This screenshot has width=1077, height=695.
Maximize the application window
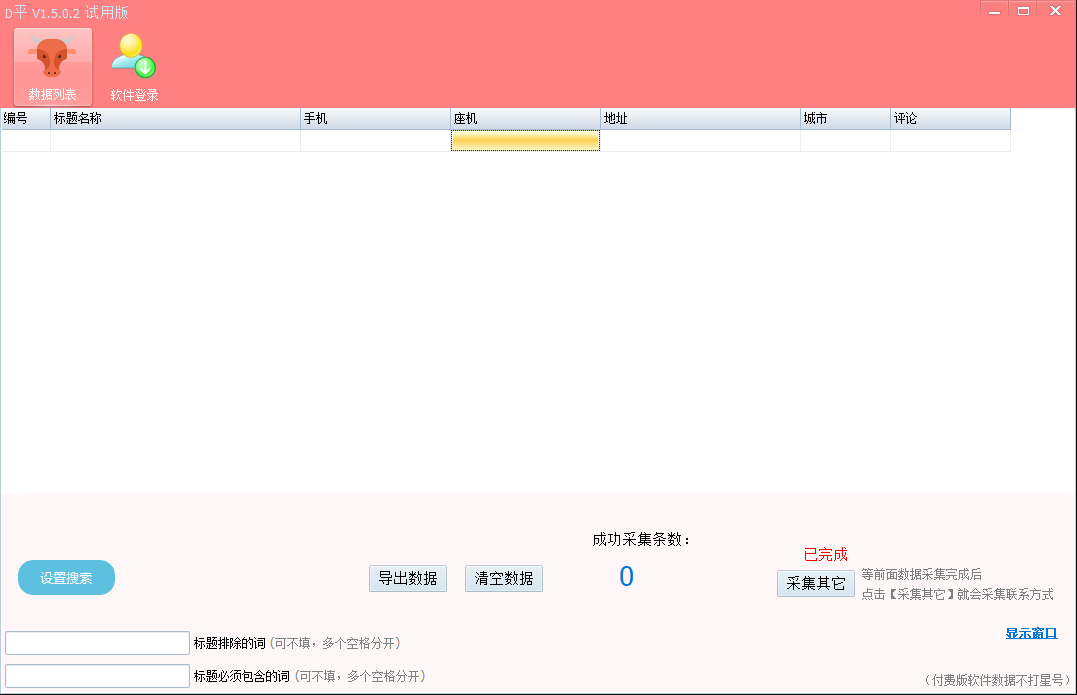pyautogui.click(x=1023, y=11)
